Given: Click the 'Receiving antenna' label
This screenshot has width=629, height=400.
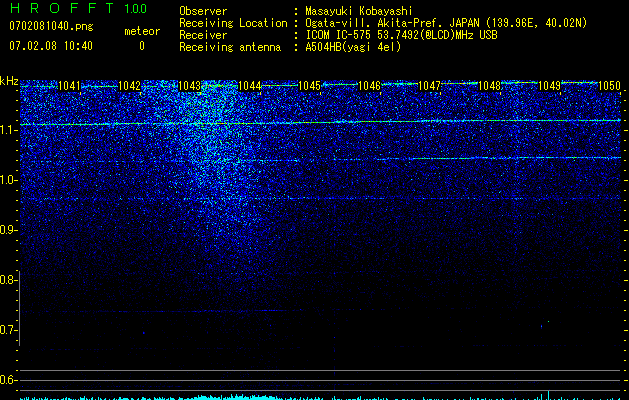Looking at the screenshot, I should (230, 47).
